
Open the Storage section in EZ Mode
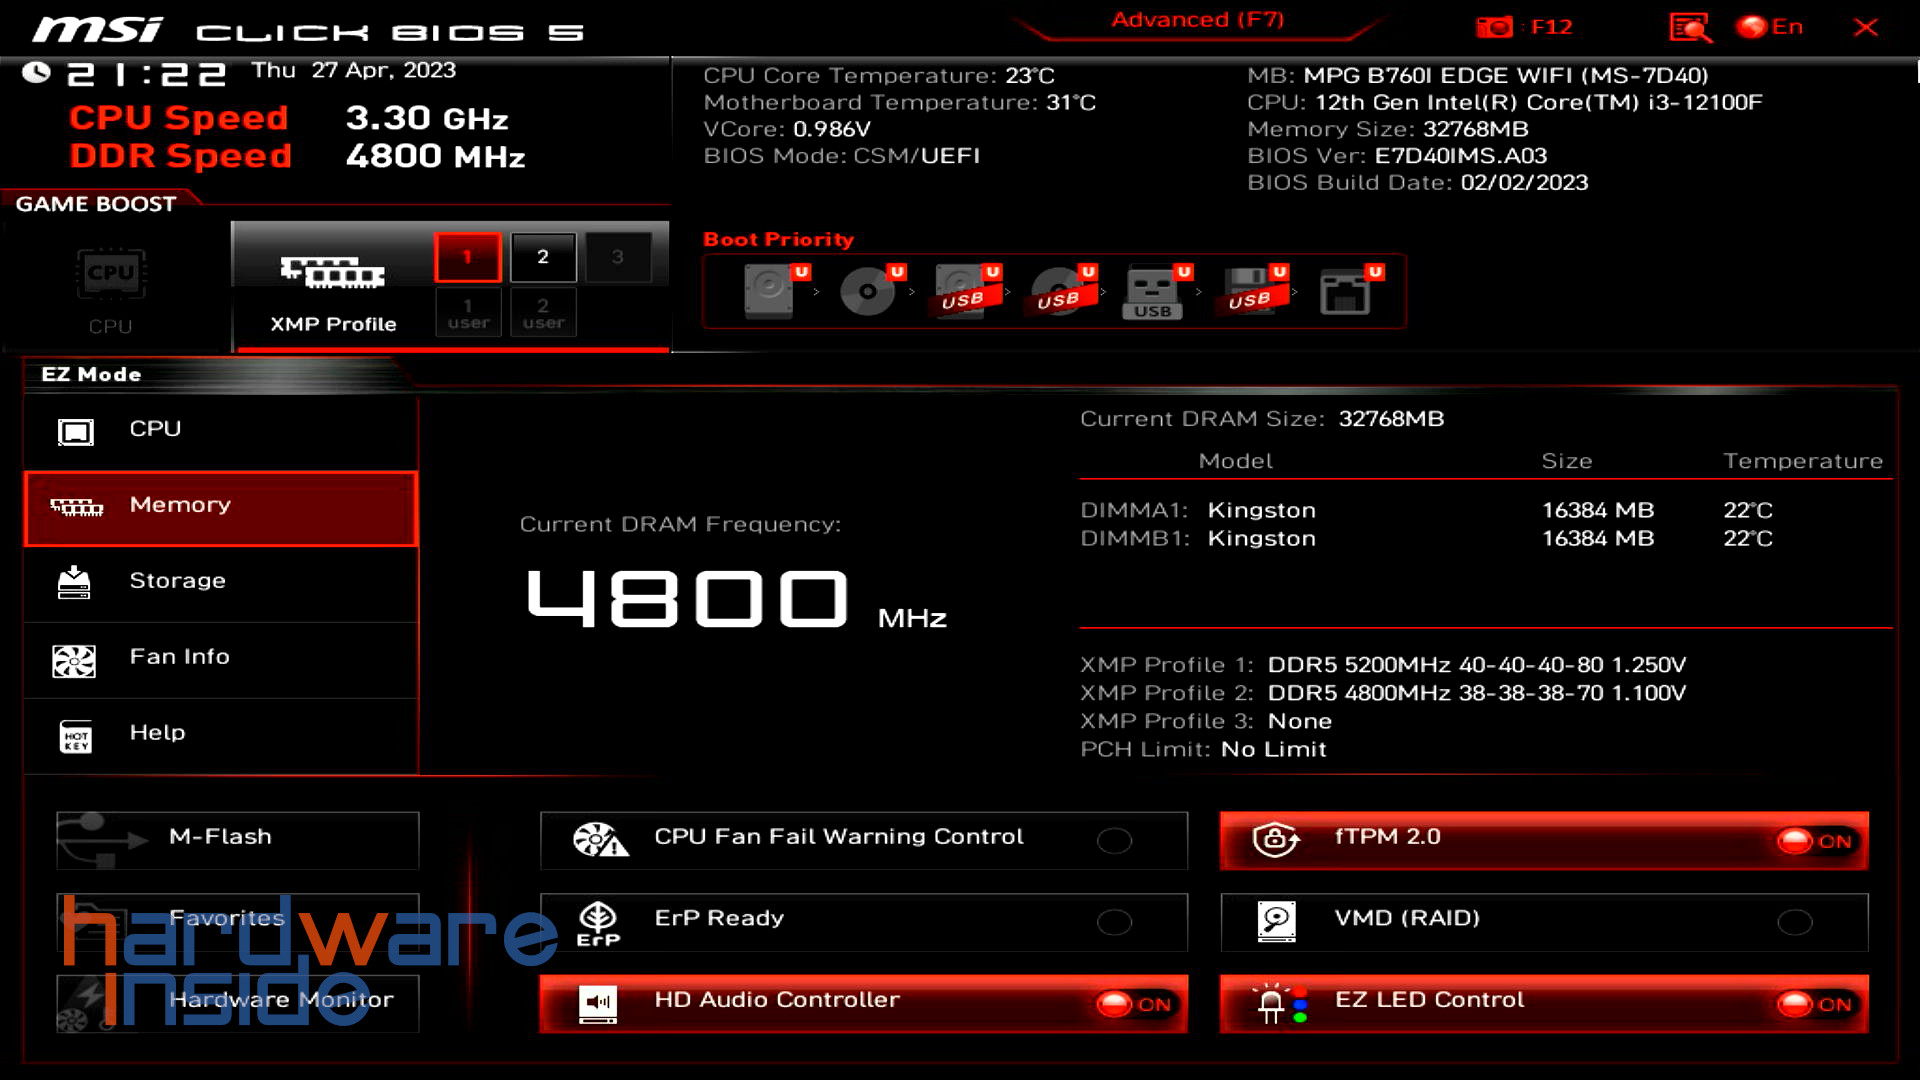(220, 581)
